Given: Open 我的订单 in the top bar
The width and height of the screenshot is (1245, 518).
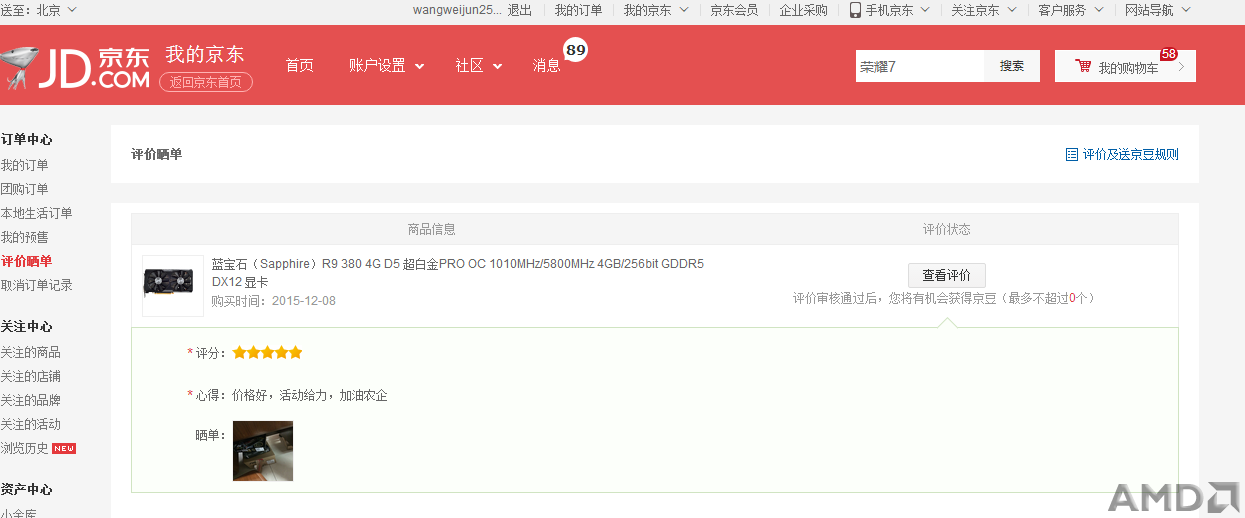Looking at the screenshot, I should click(579, 10).
